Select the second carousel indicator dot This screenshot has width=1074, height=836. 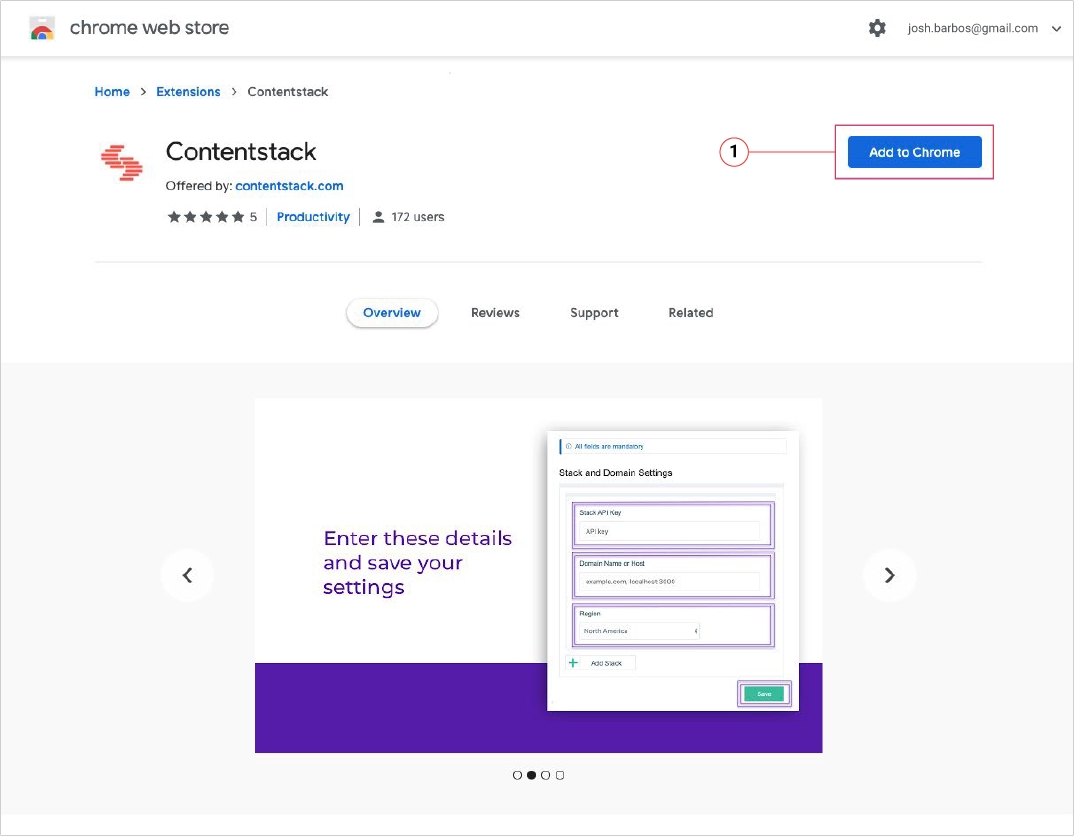532,775
